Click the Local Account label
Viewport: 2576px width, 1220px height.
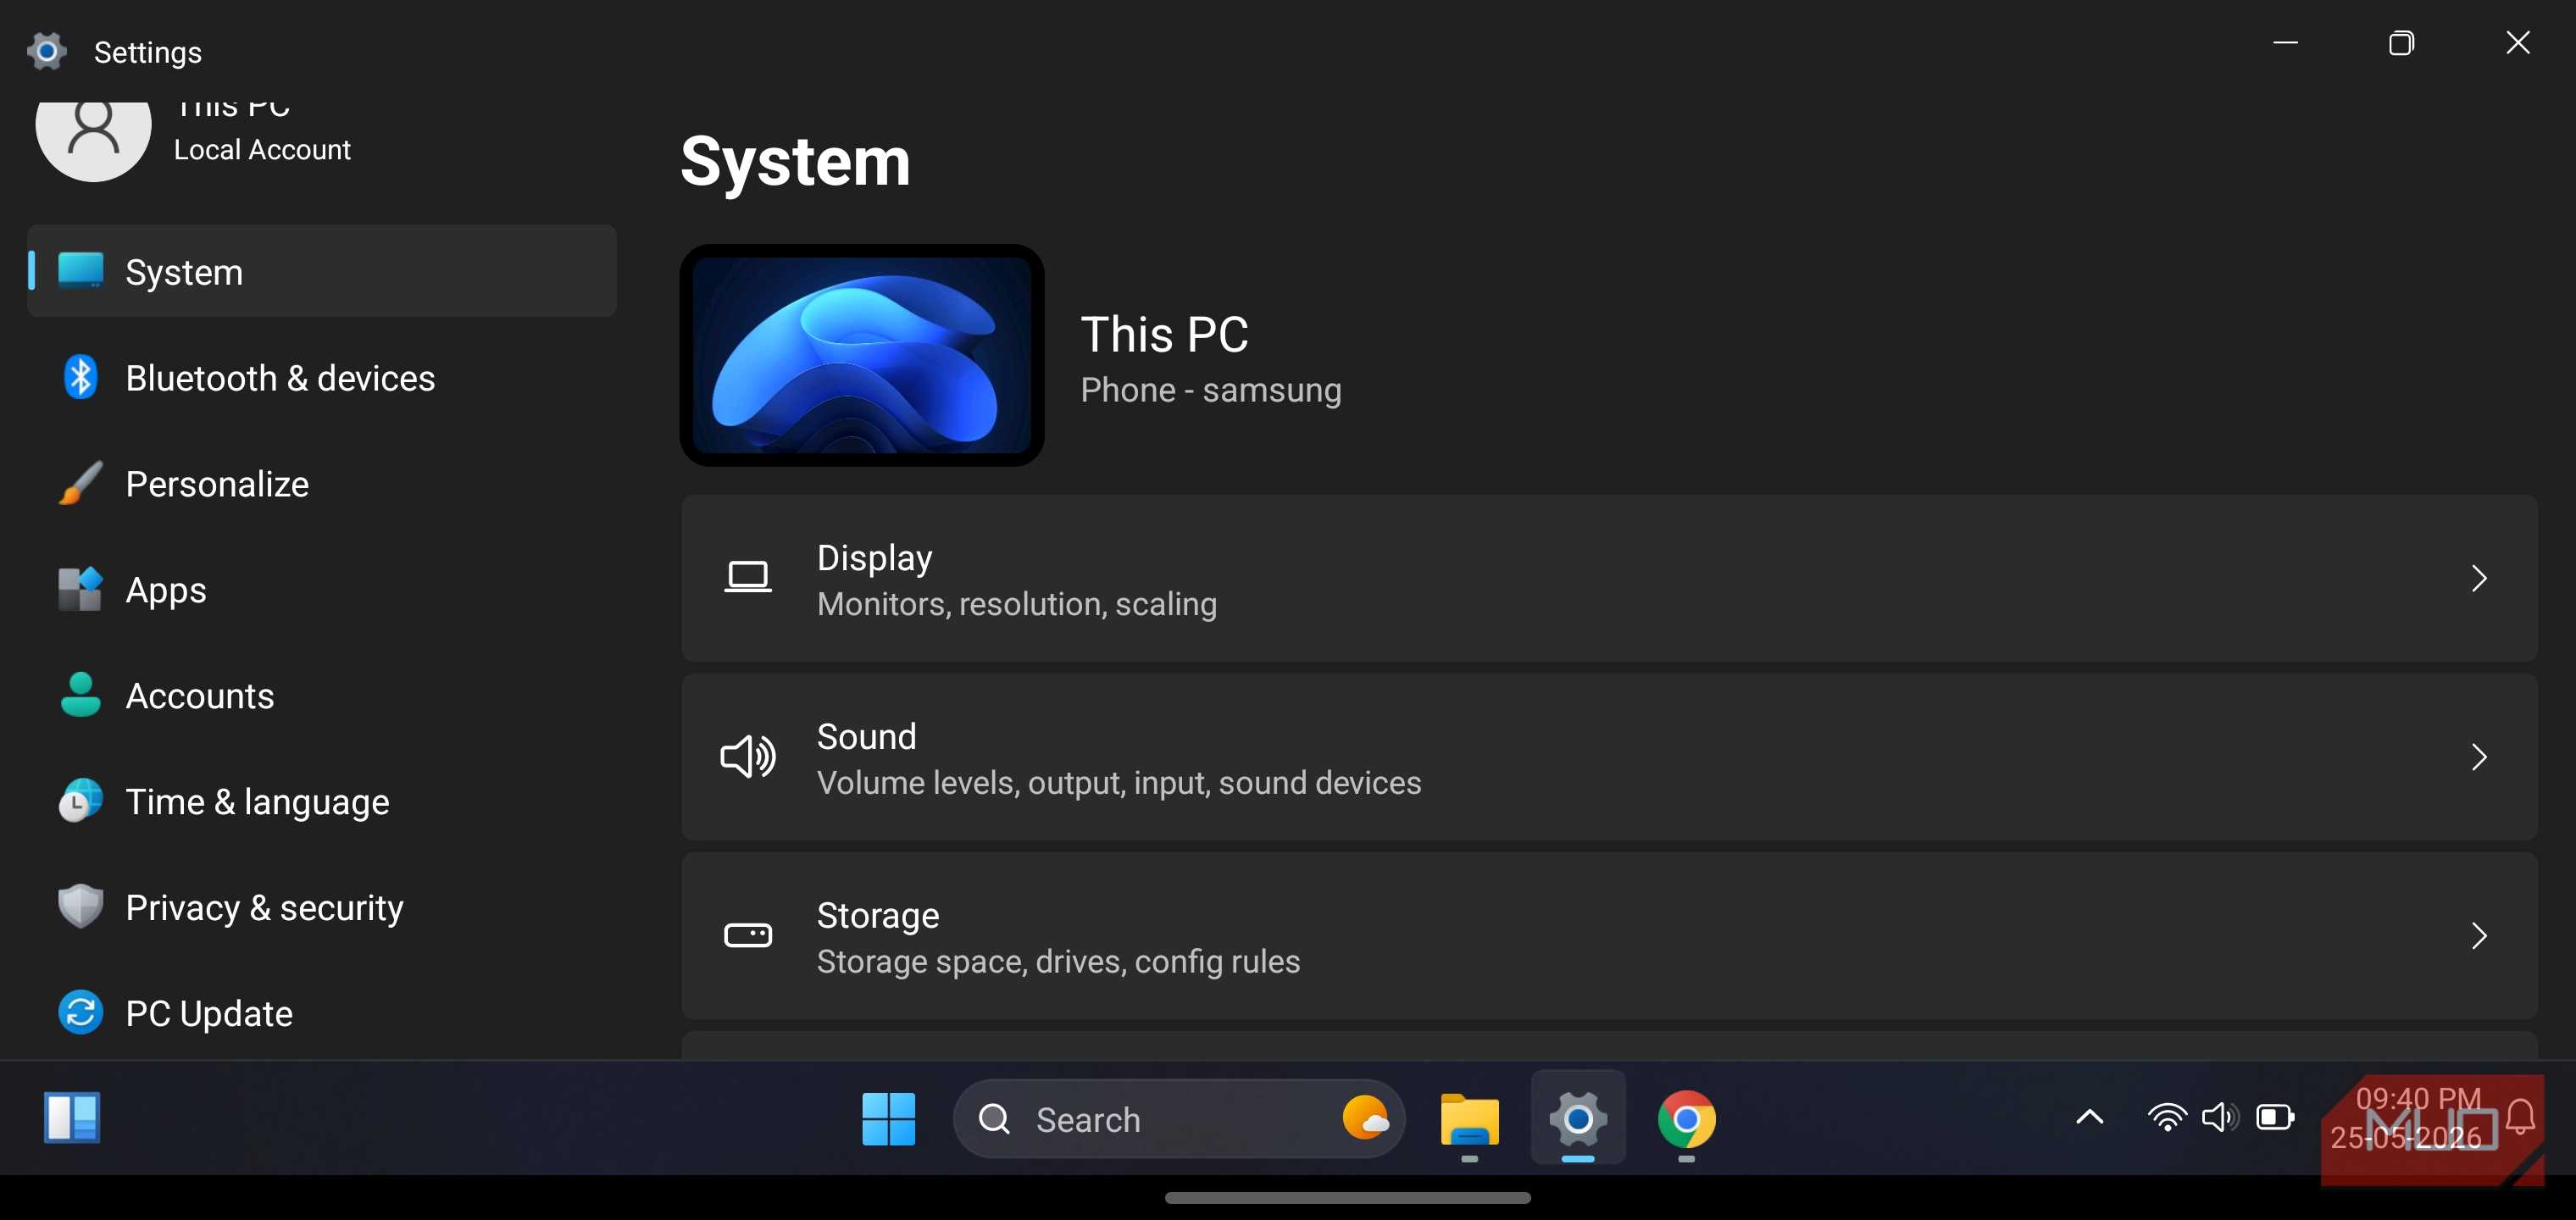tap(262, 150)
